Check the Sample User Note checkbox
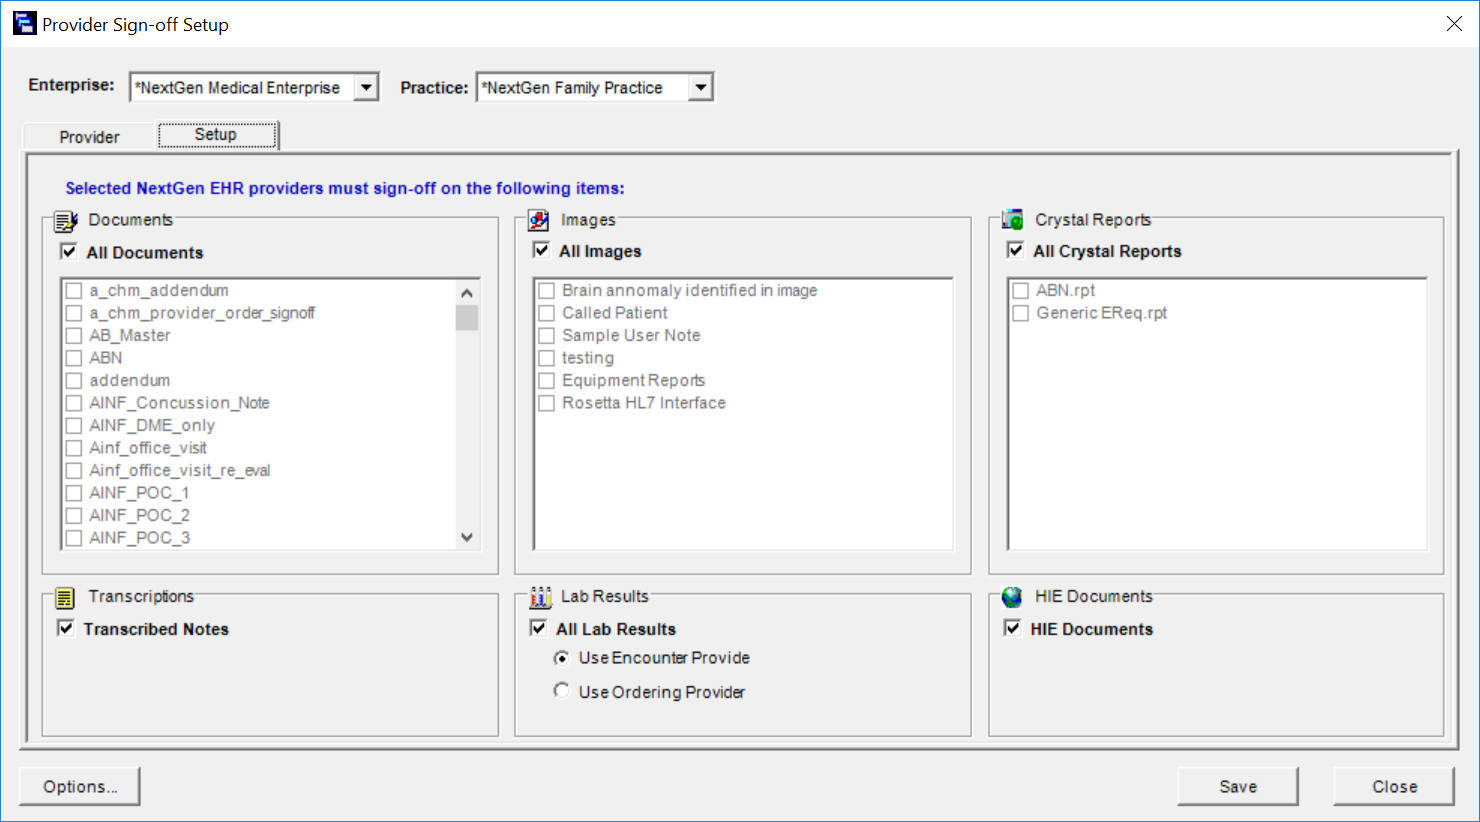This screenshot has width=1480, height=822. [547, 336]
